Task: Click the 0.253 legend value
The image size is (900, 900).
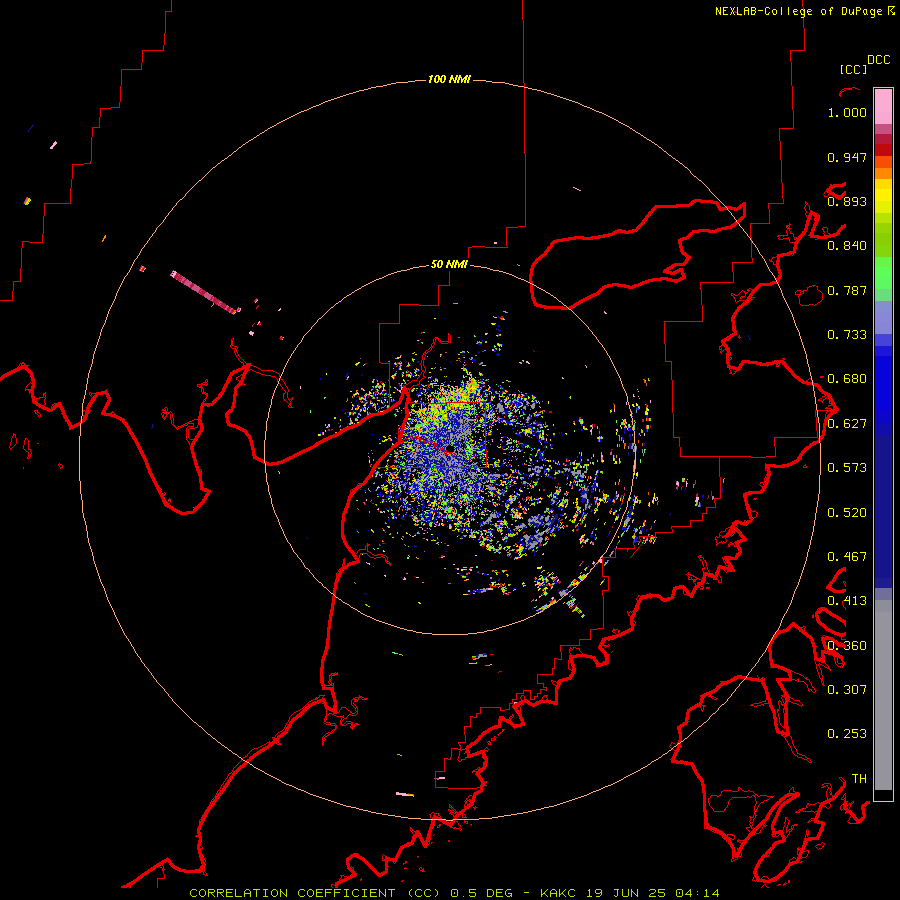Action: tap(847, 734)
